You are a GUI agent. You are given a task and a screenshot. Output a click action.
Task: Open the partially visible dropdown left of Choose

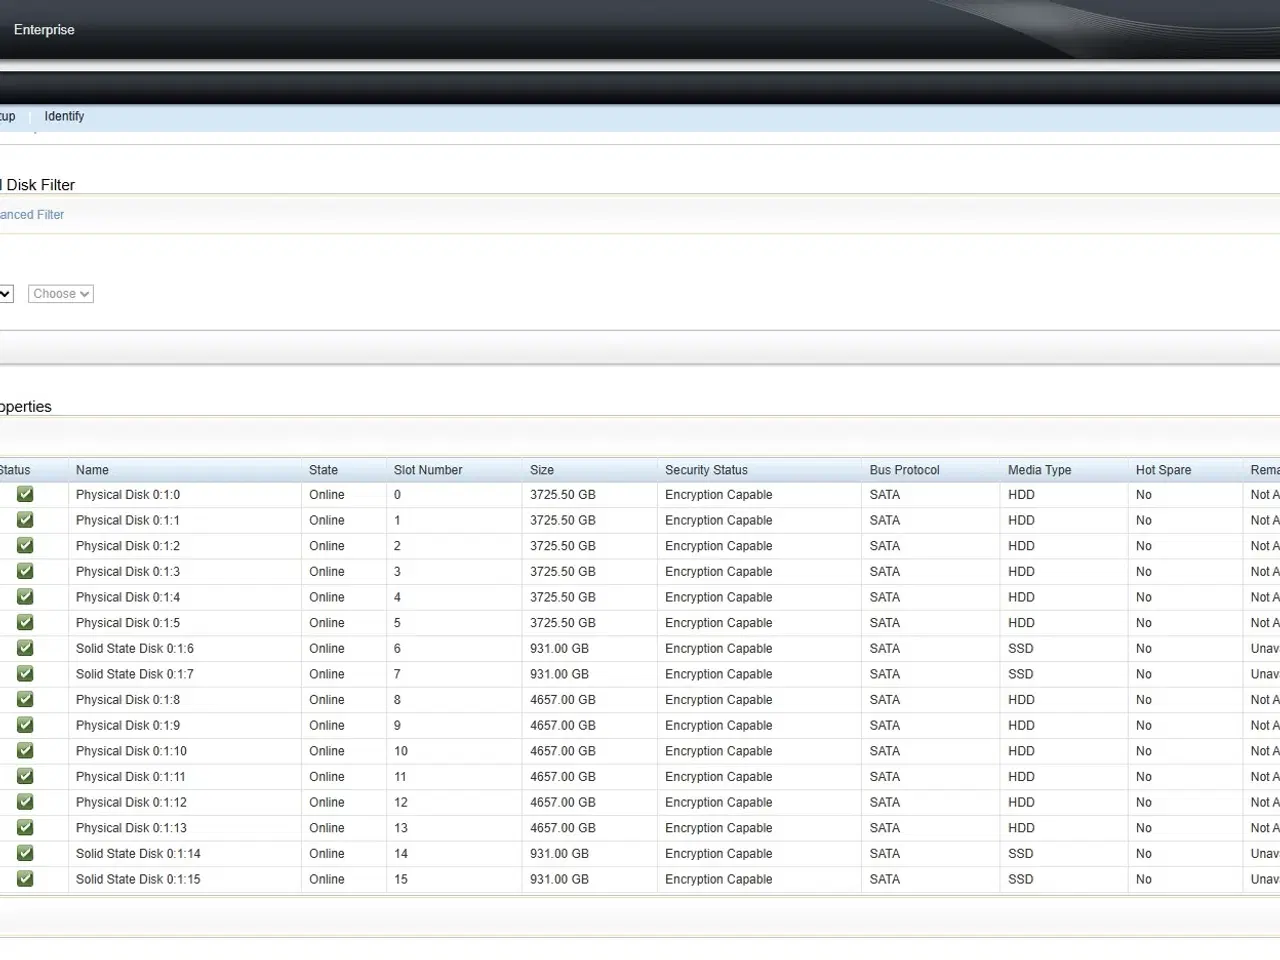pos(6,294)
